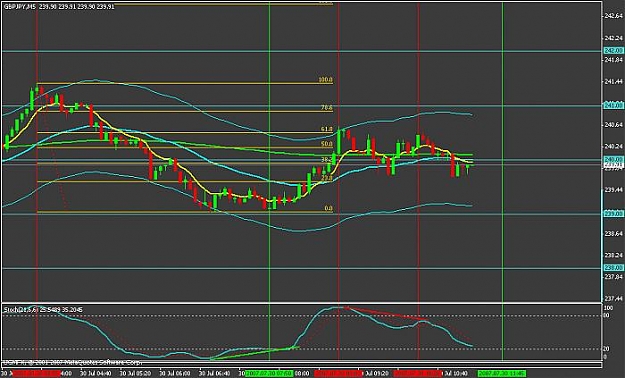
Task: Click the green 11:45 date marker label
Action: (502, 374)
